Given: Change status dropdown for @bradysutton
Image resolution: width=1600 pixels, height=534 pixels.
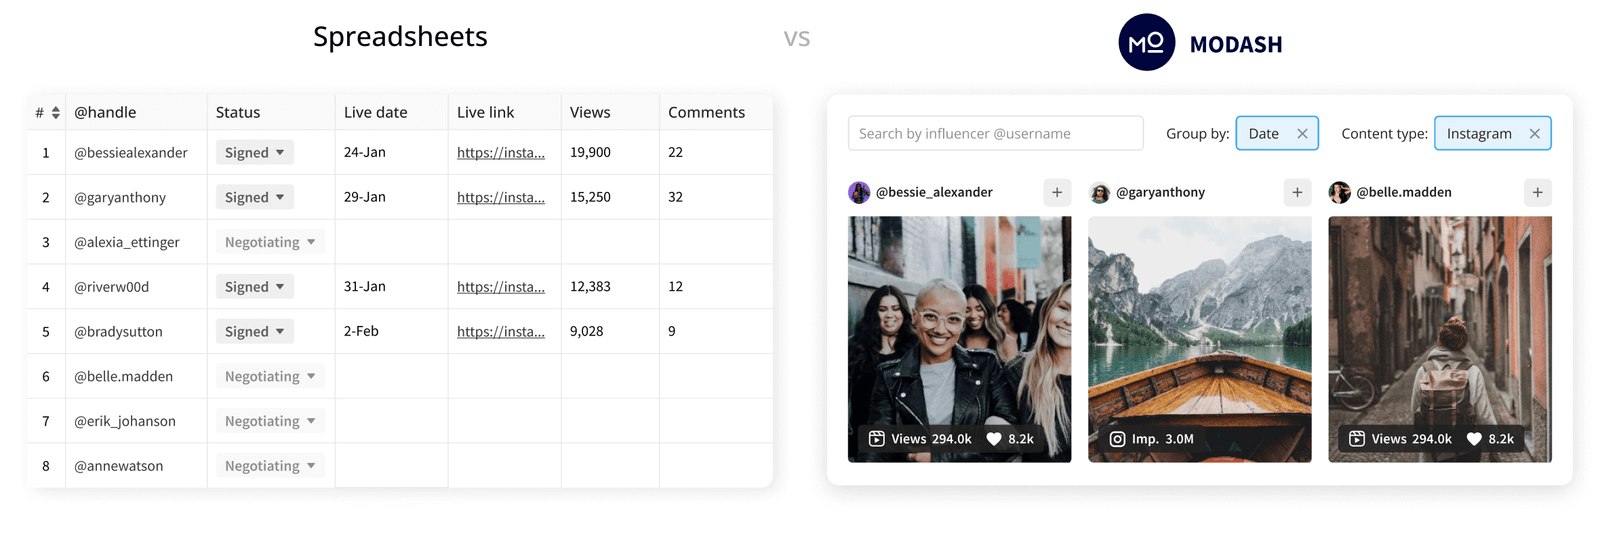Looking at the screenshot, I should coord(254,332).
